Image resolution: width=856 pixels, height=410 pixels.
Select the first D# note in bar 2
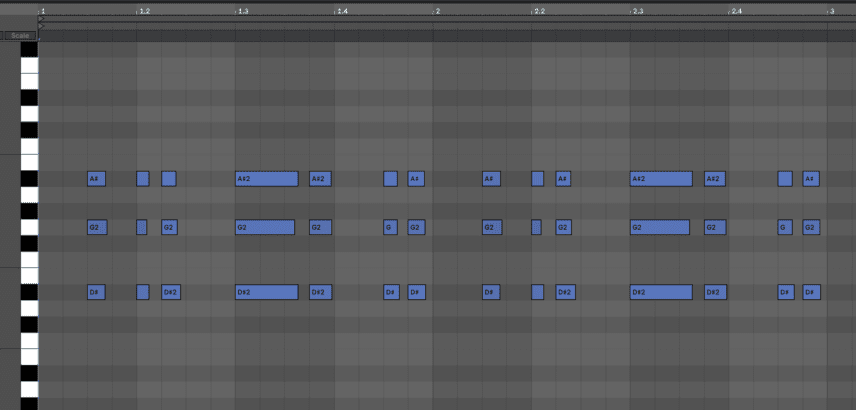tap(491, 292)
